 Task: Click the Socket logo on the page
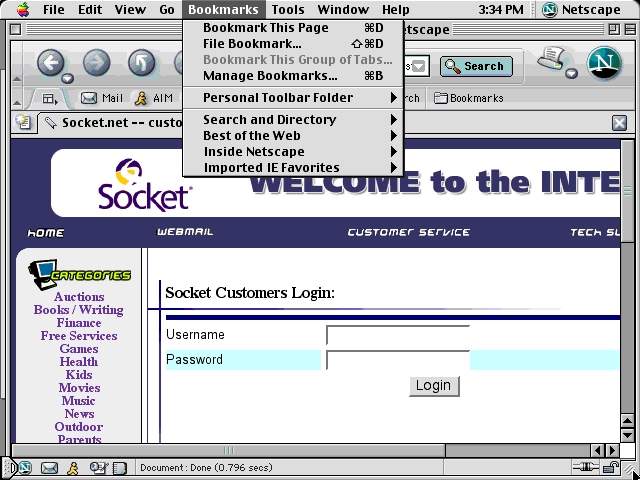click(145, 185)
